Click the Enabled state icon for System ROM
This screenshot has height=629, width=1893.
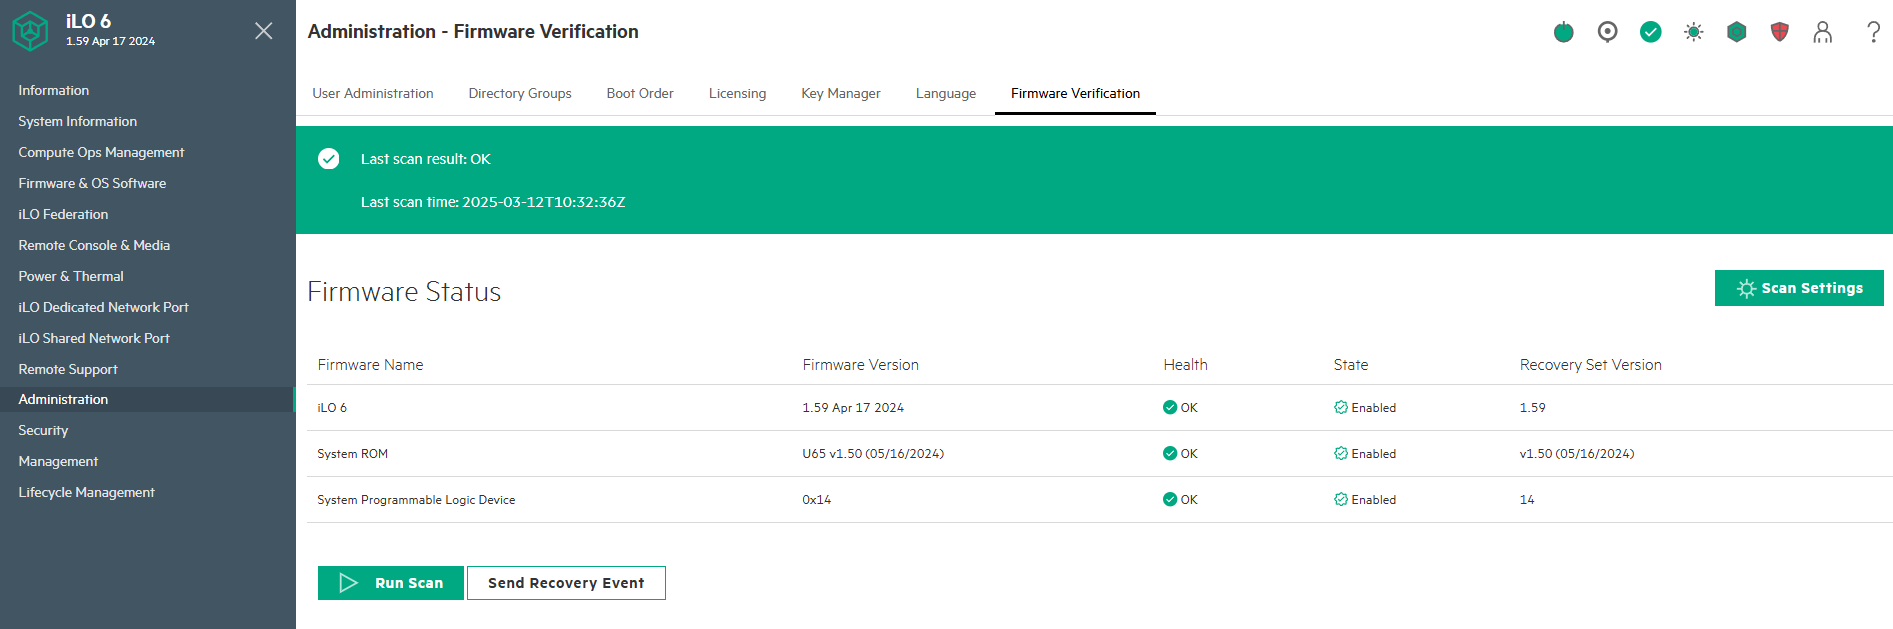(x=1341, y=453)
